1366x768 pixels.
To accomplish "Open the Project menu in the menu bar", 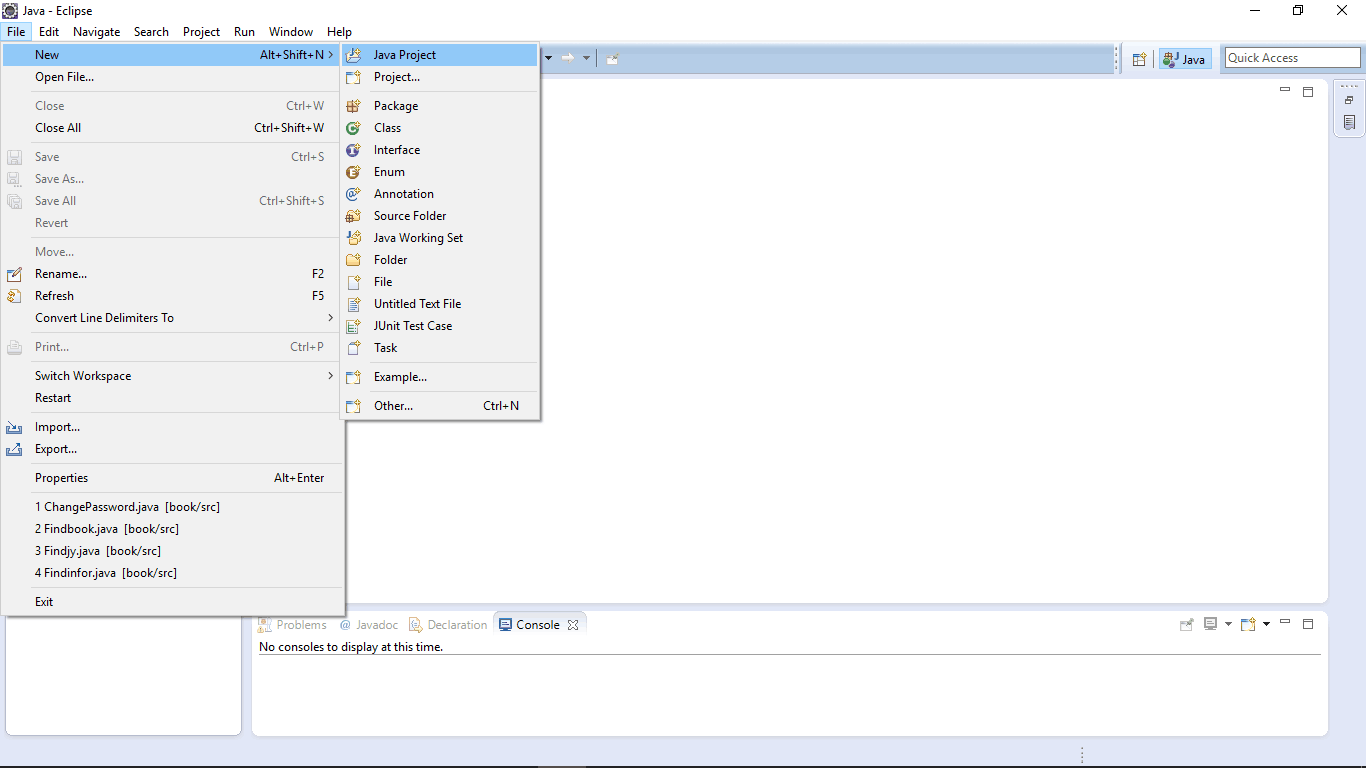I will pos(201,32).
